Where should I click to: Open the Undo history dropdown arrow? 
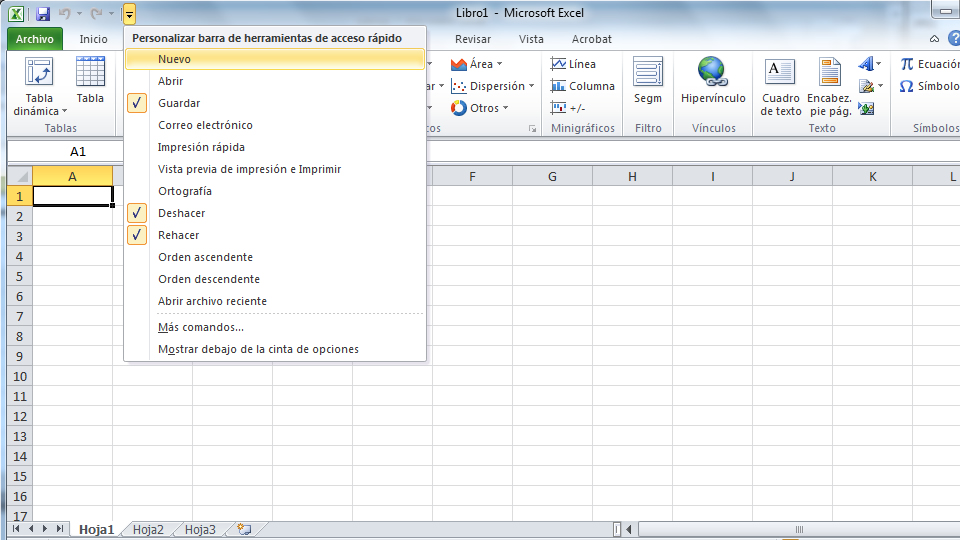[79, 13]
